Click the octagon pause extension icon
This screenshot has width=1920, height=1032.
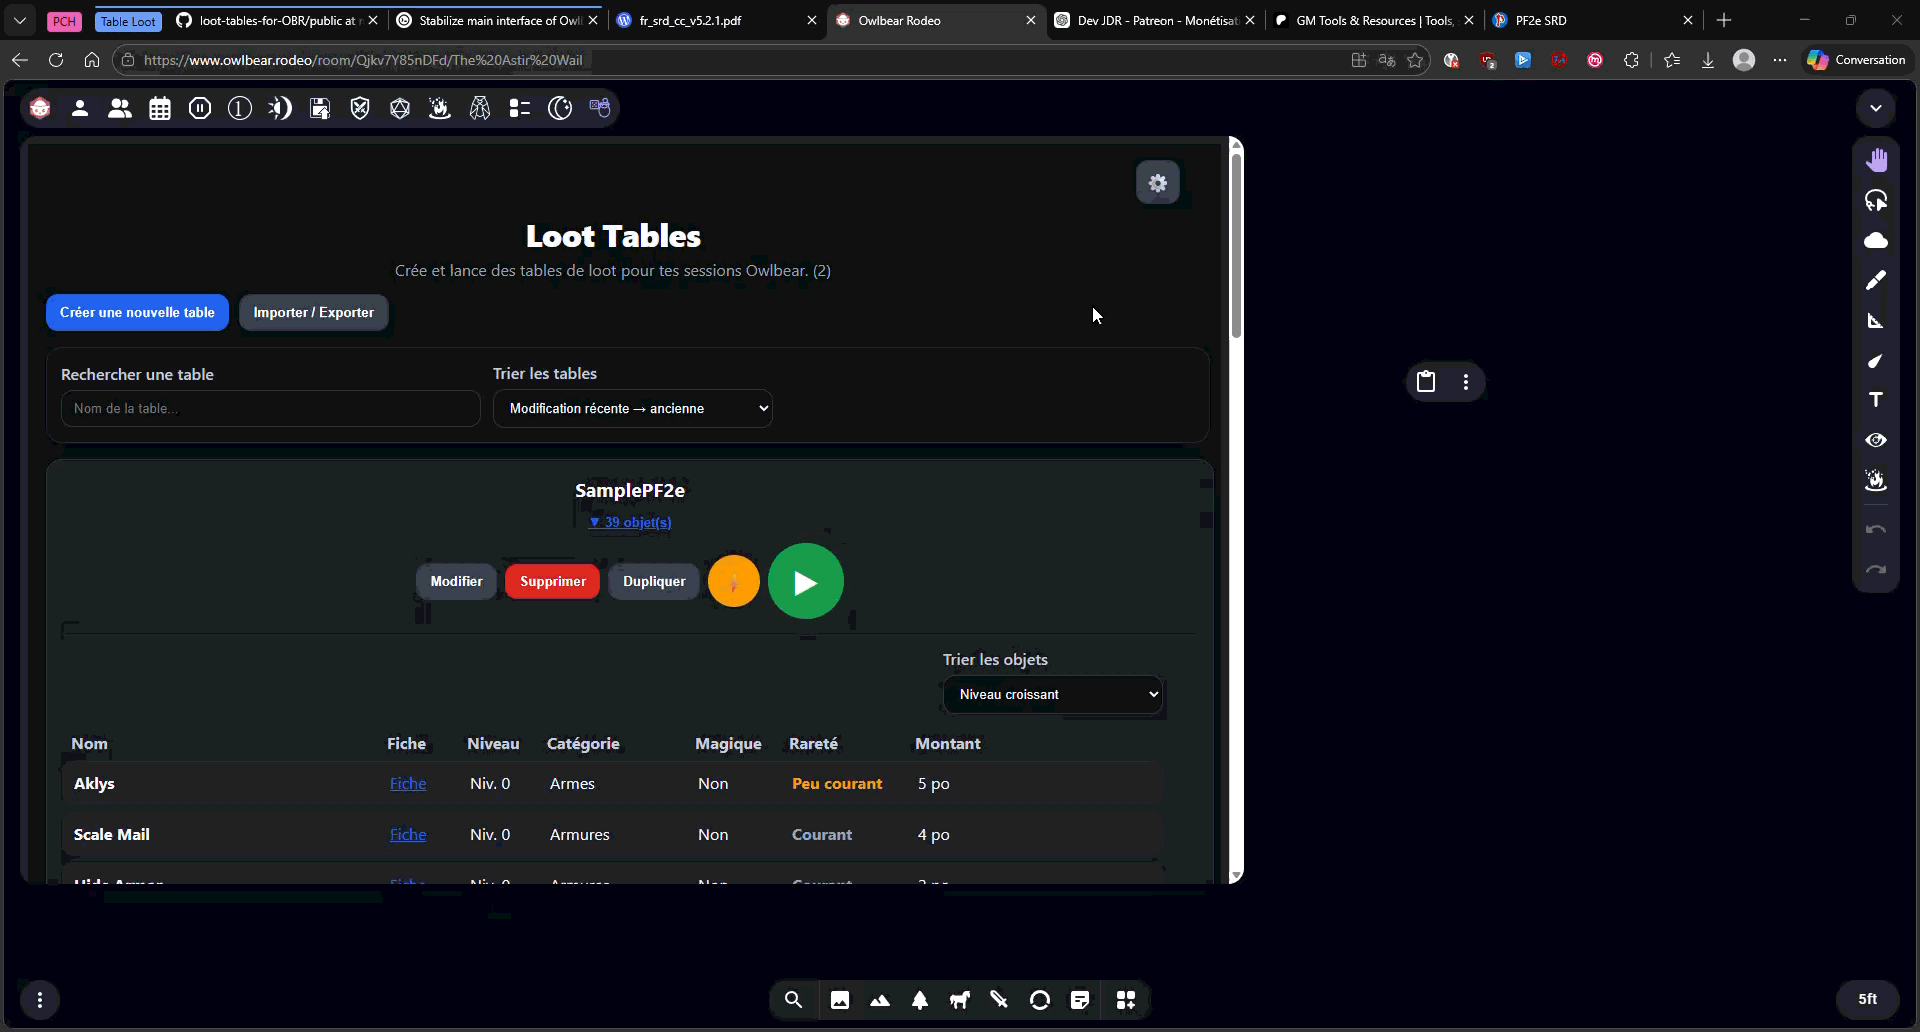pos(200,108)
